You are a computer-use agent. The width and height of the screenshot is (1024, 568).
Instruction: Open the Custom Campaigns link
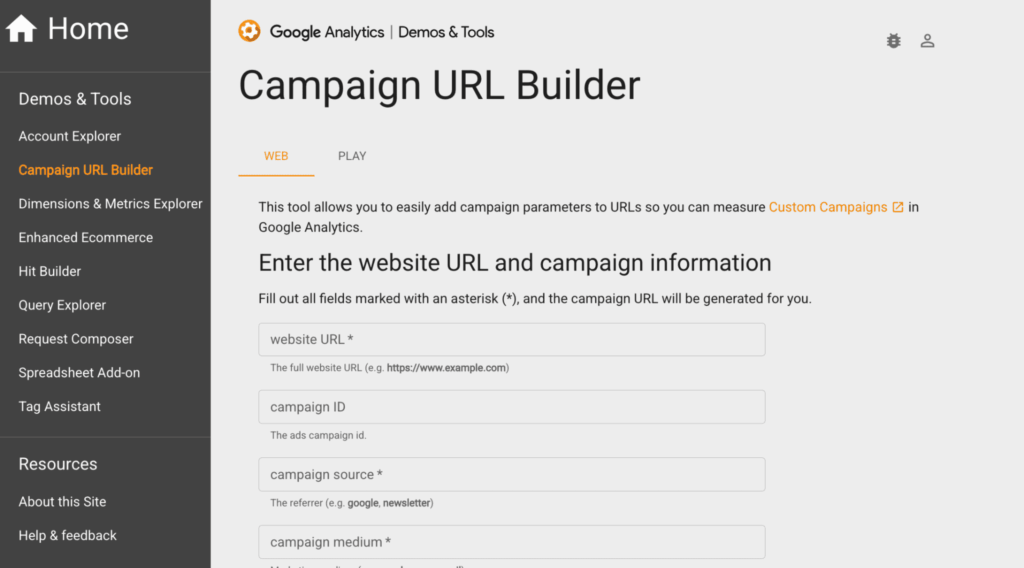(x=827, y=207)
